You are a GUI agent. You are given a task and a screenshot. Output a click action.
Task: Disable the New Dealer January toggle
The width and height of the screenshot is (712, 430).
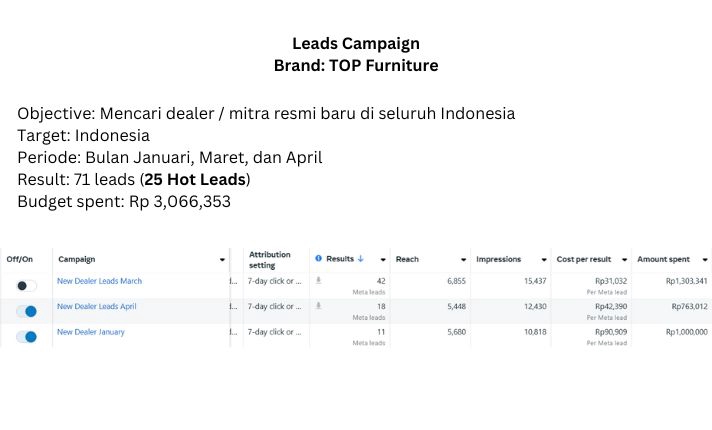pos(26,336)
